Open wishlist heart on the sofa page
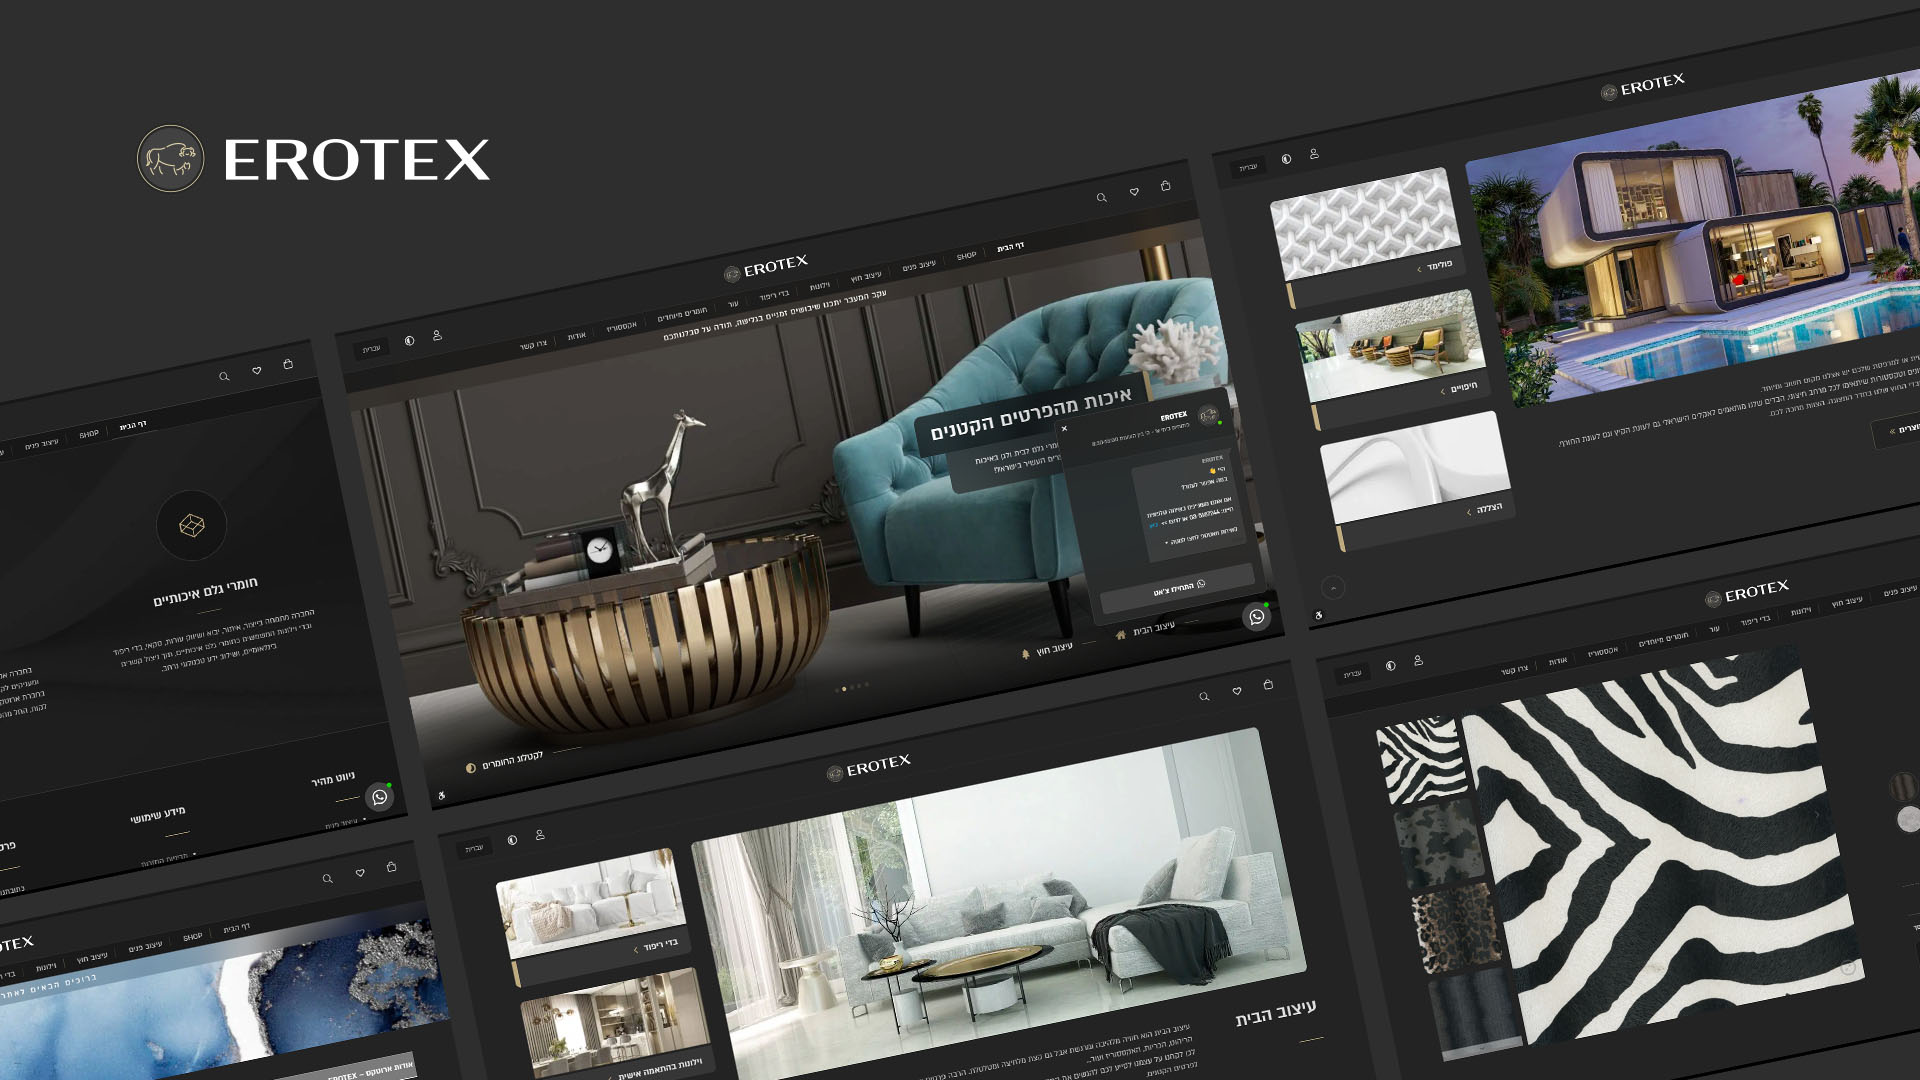 1237,691
